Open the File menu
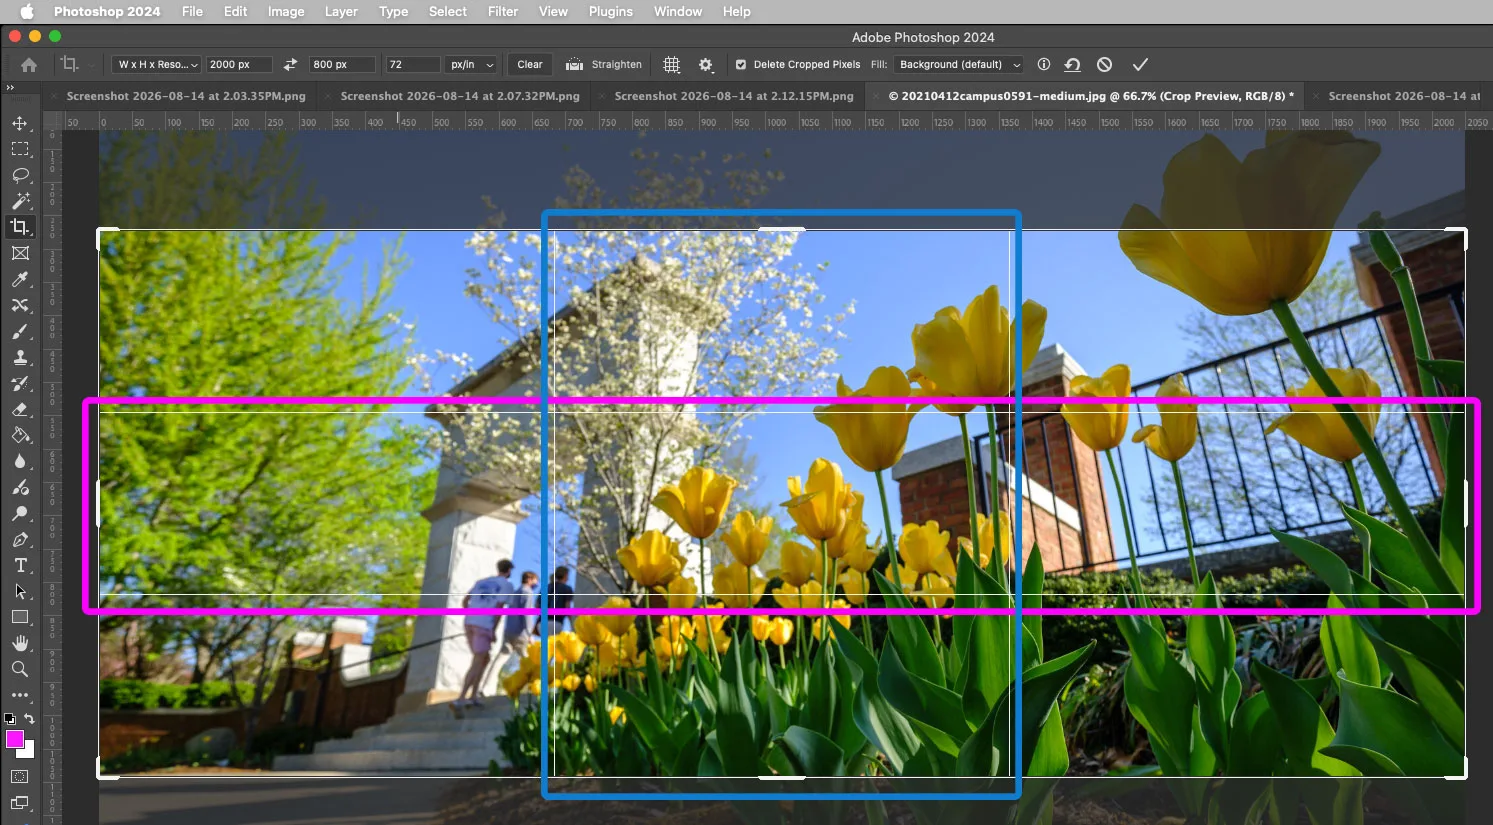The height and width of the screenshot is (825, 1493). tap(192, 11)
